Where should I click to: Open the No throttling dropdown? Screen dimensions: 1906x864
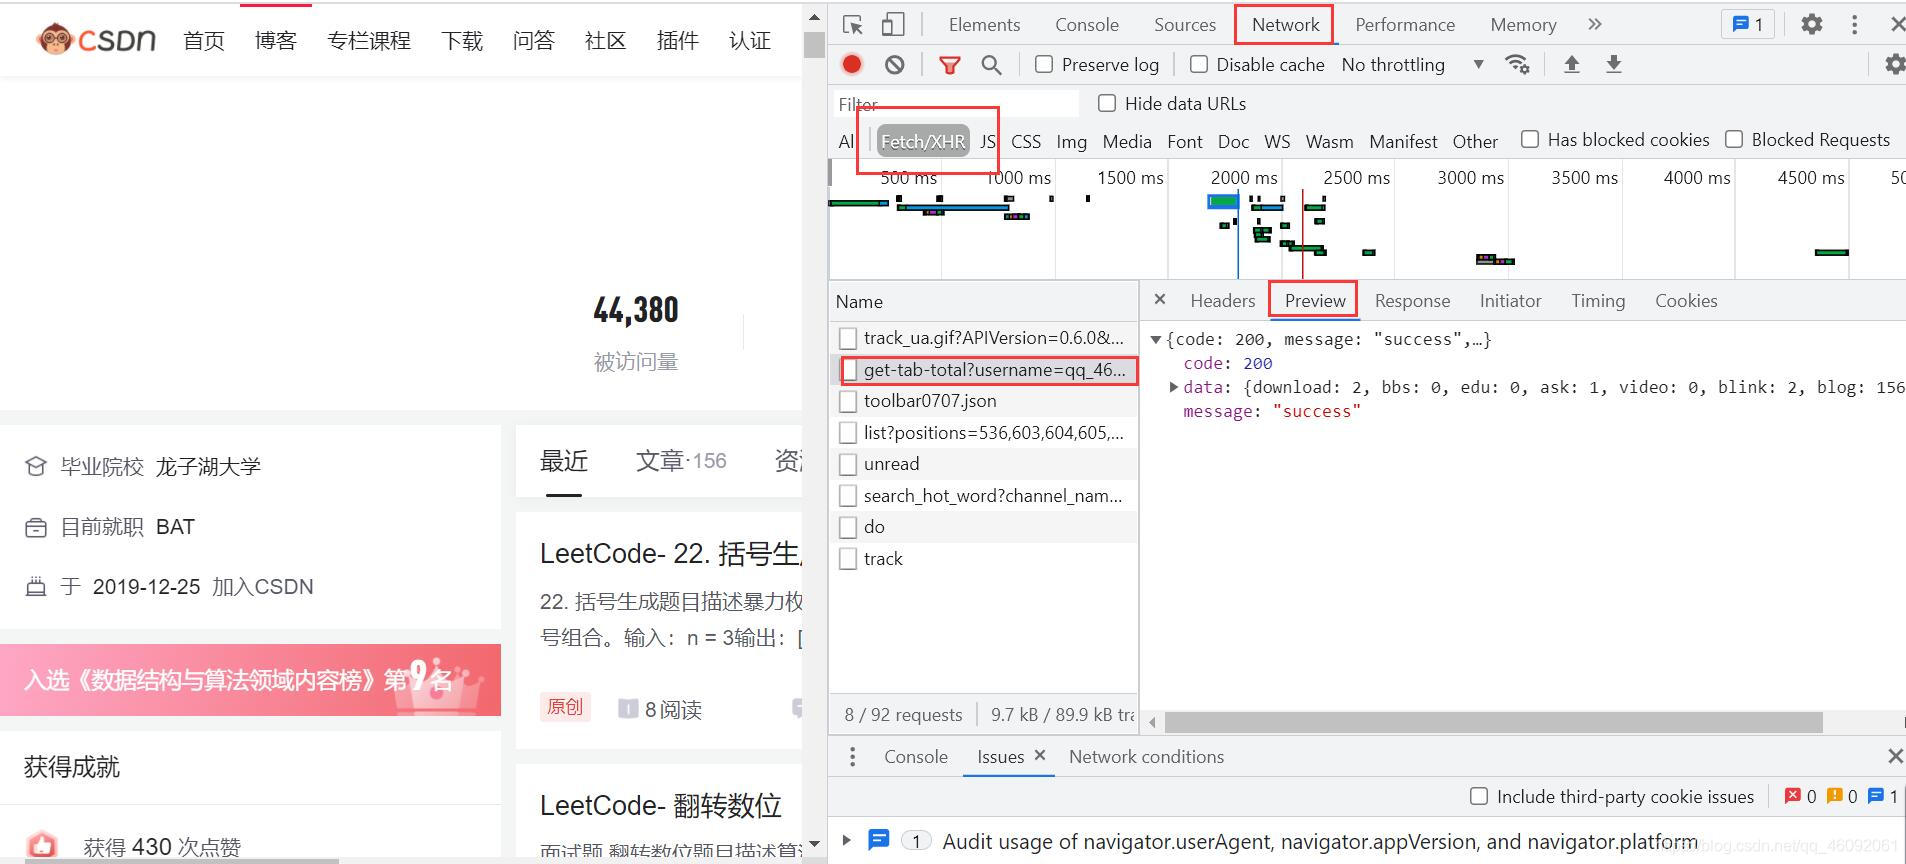pos(1412,65)
